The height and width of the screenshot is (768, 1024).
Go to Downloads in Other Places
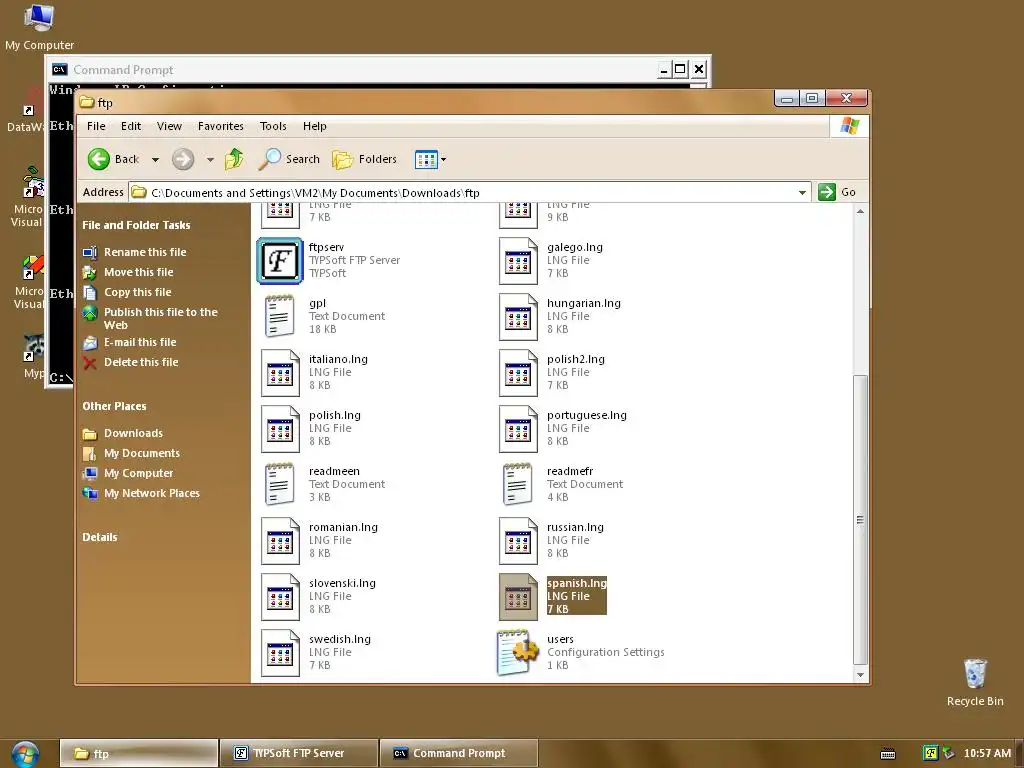[133, 434]
